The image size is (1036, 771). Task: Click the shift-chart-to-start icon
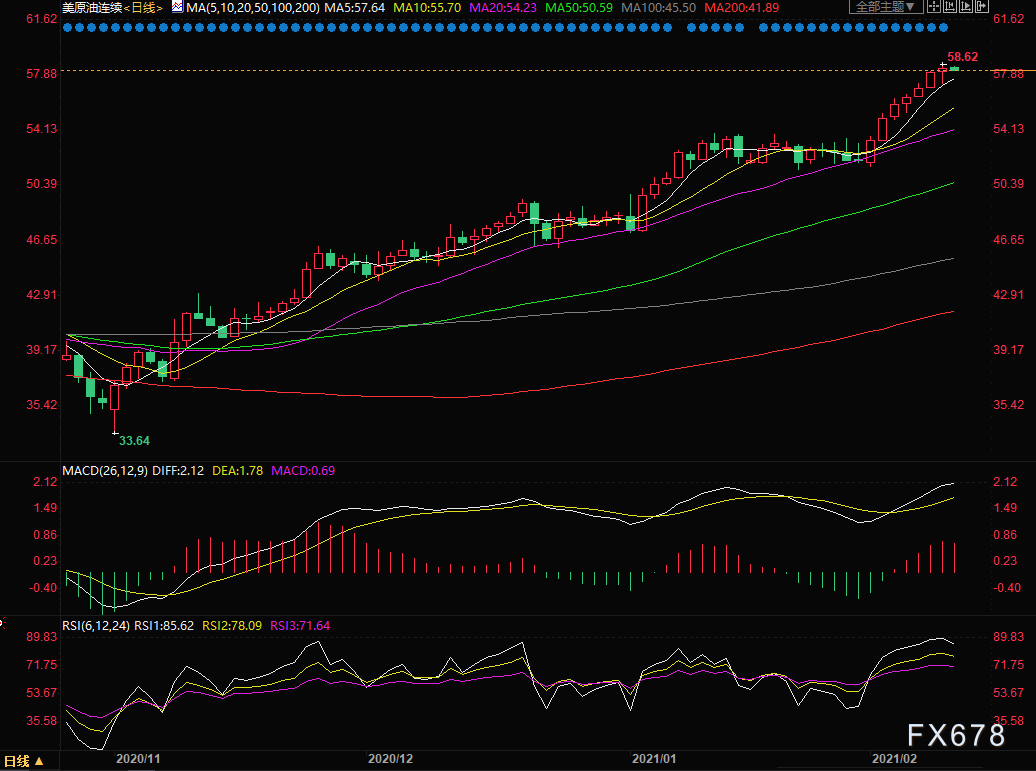click(x=950, y=7)
